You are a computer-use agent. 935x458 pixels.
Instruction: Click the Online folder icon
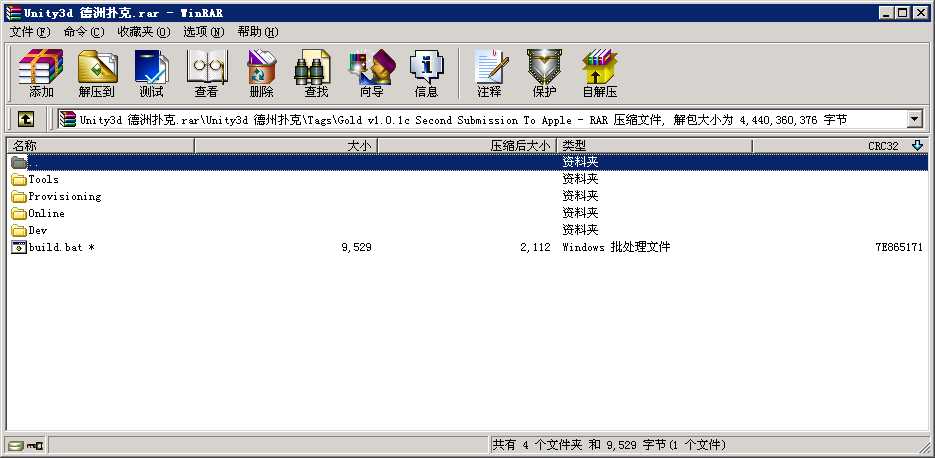pos(19,213)
